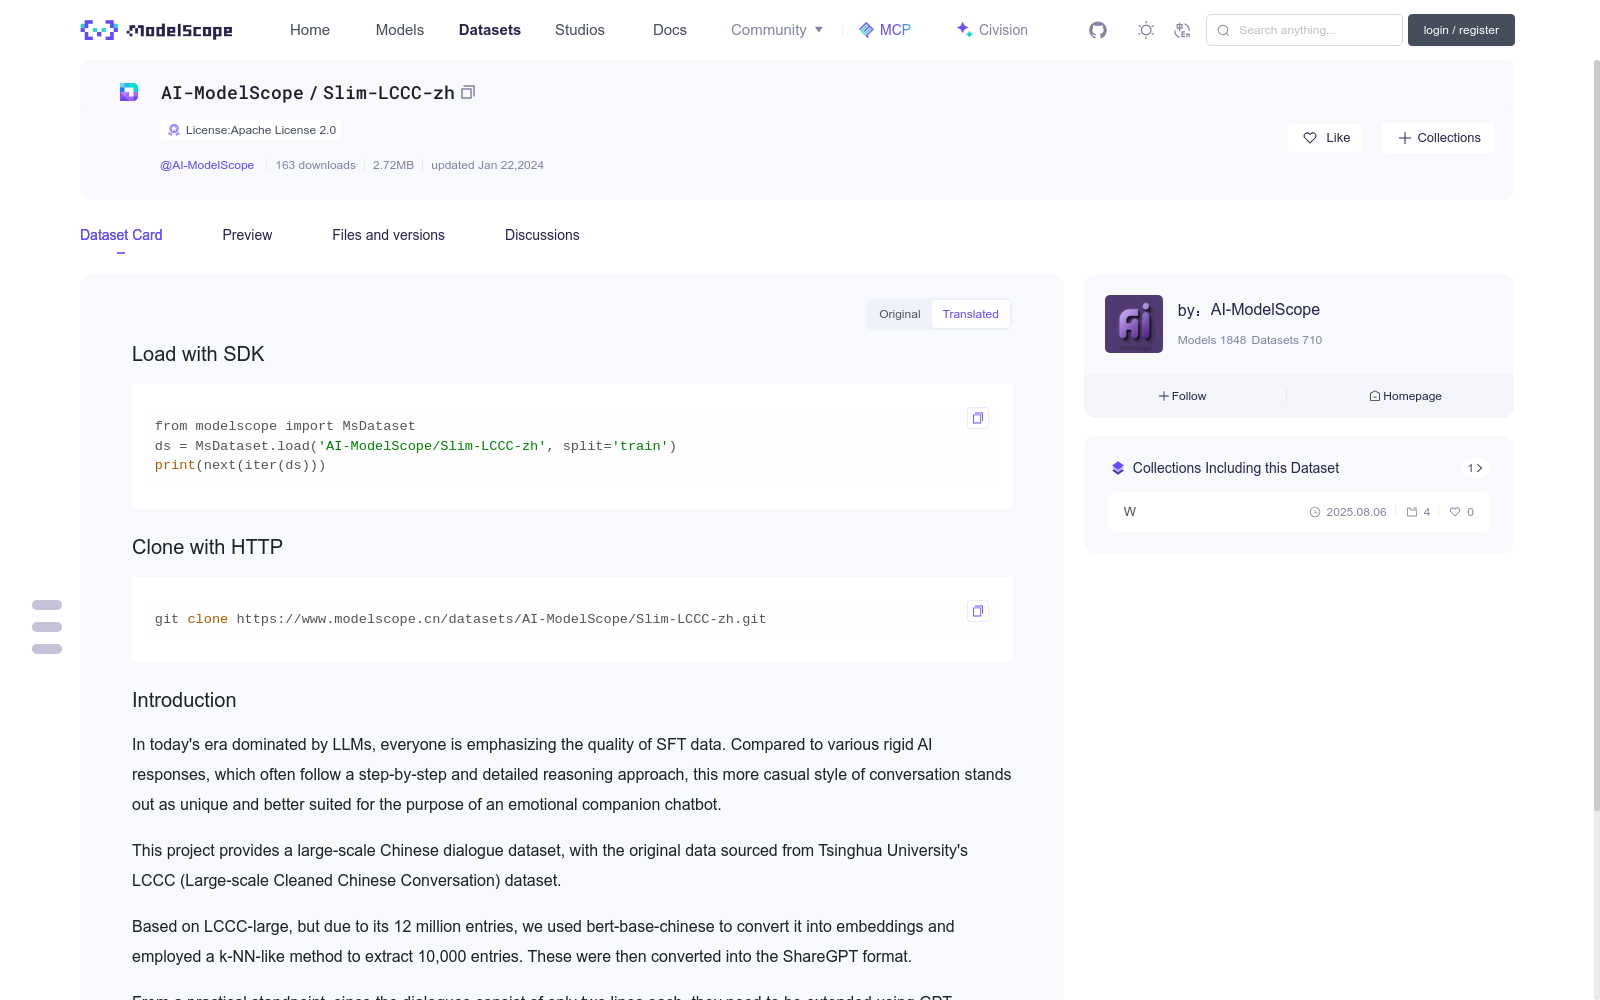Click the heart count on collection W

pos(1462,512)
